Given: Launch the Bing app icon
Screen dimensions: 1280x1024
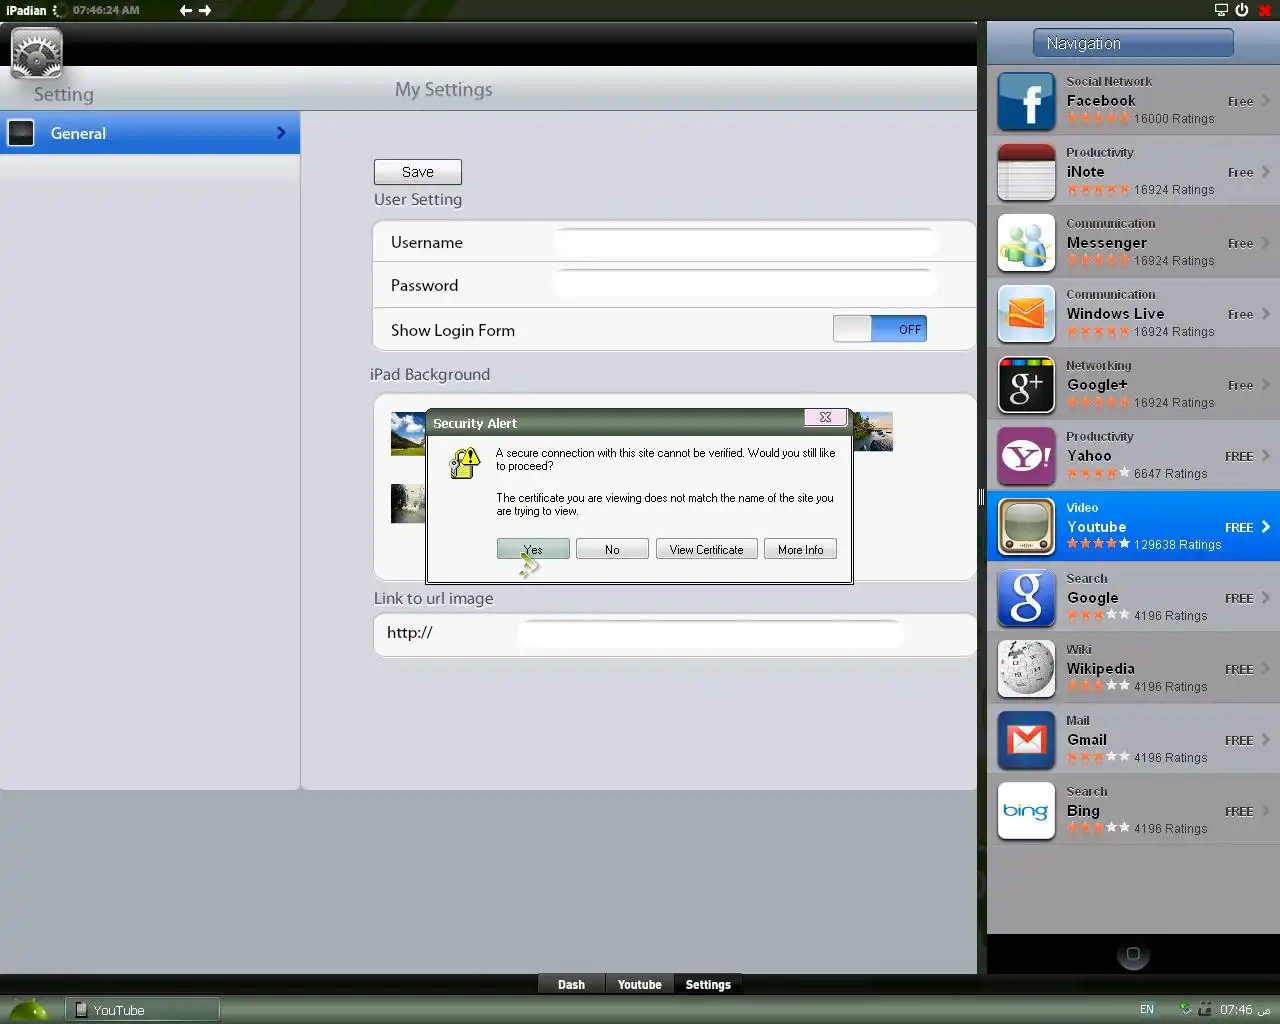Looking at the screenshot, I should (1026, 811).
